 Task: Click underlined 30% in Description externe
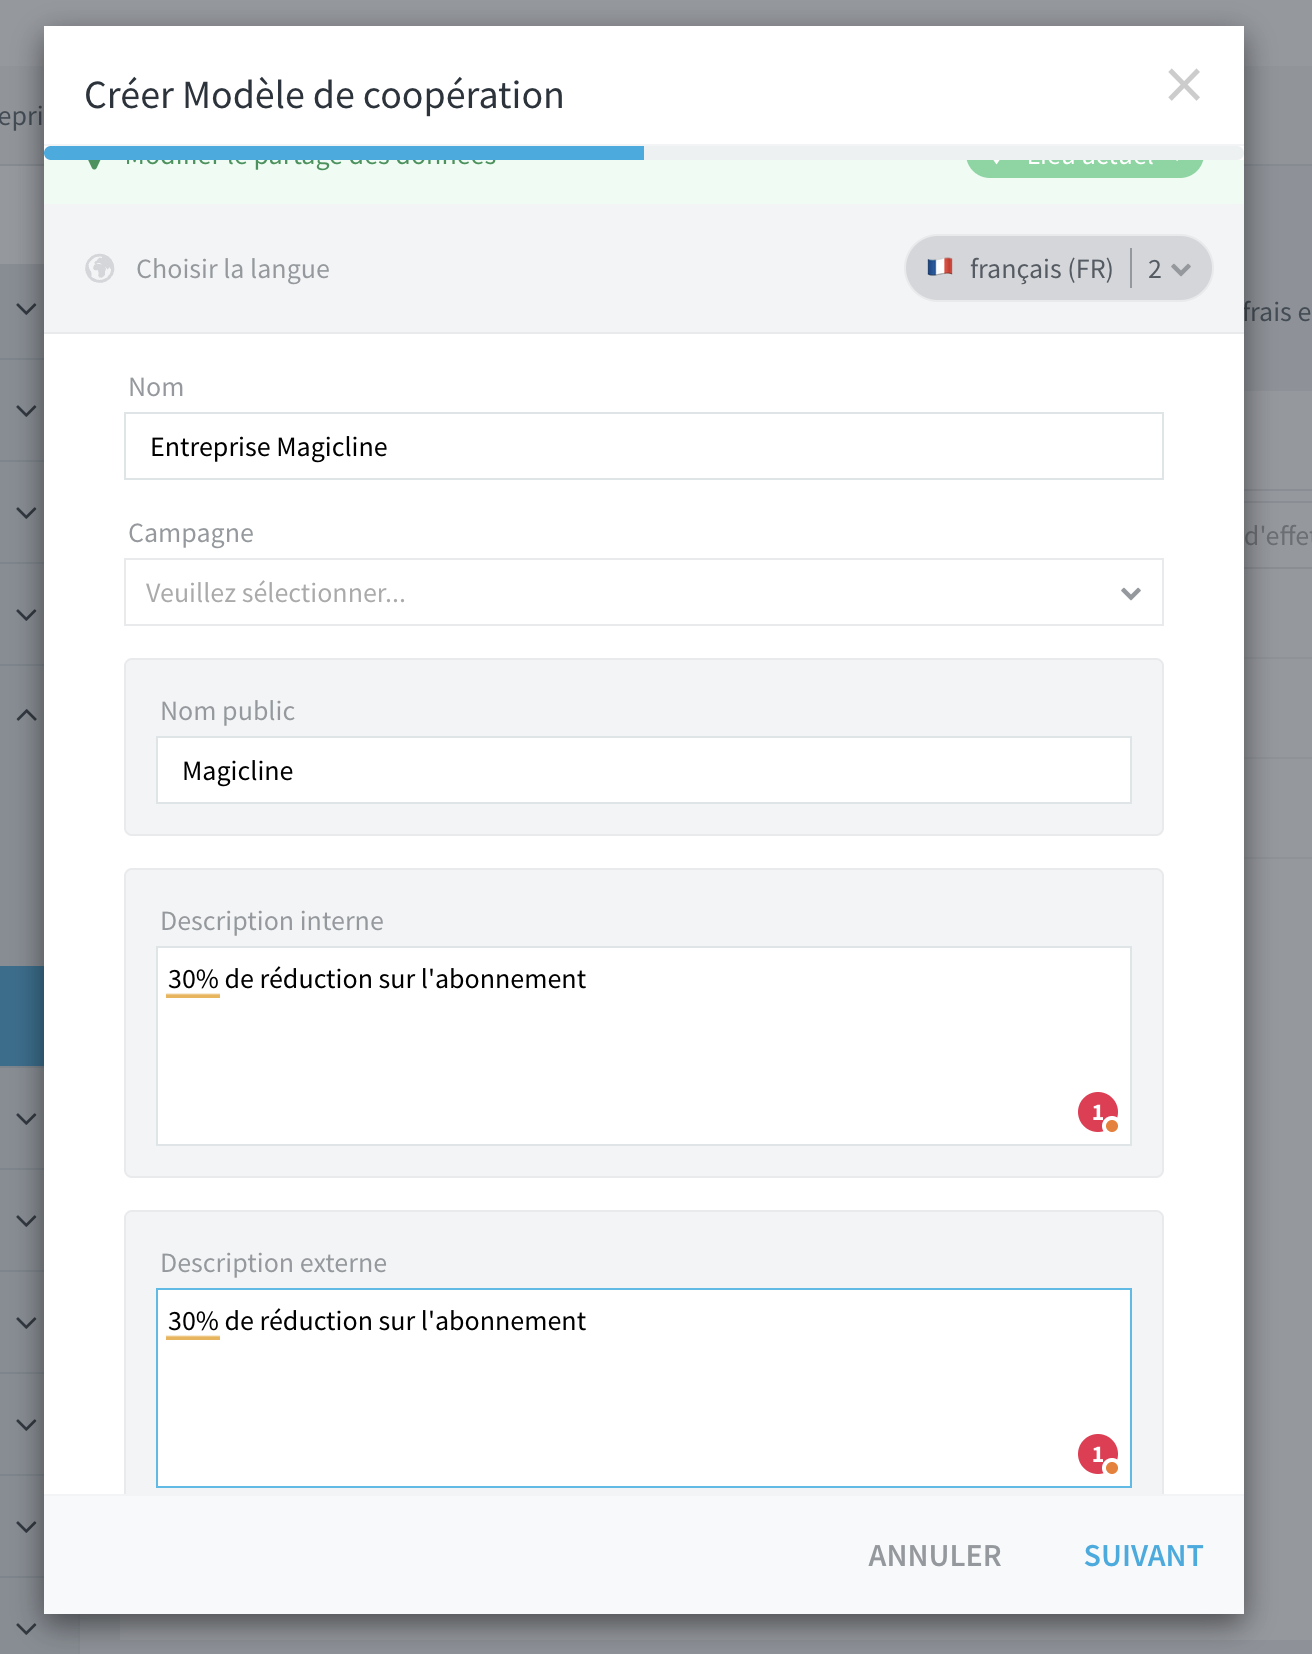(193, 1321)
